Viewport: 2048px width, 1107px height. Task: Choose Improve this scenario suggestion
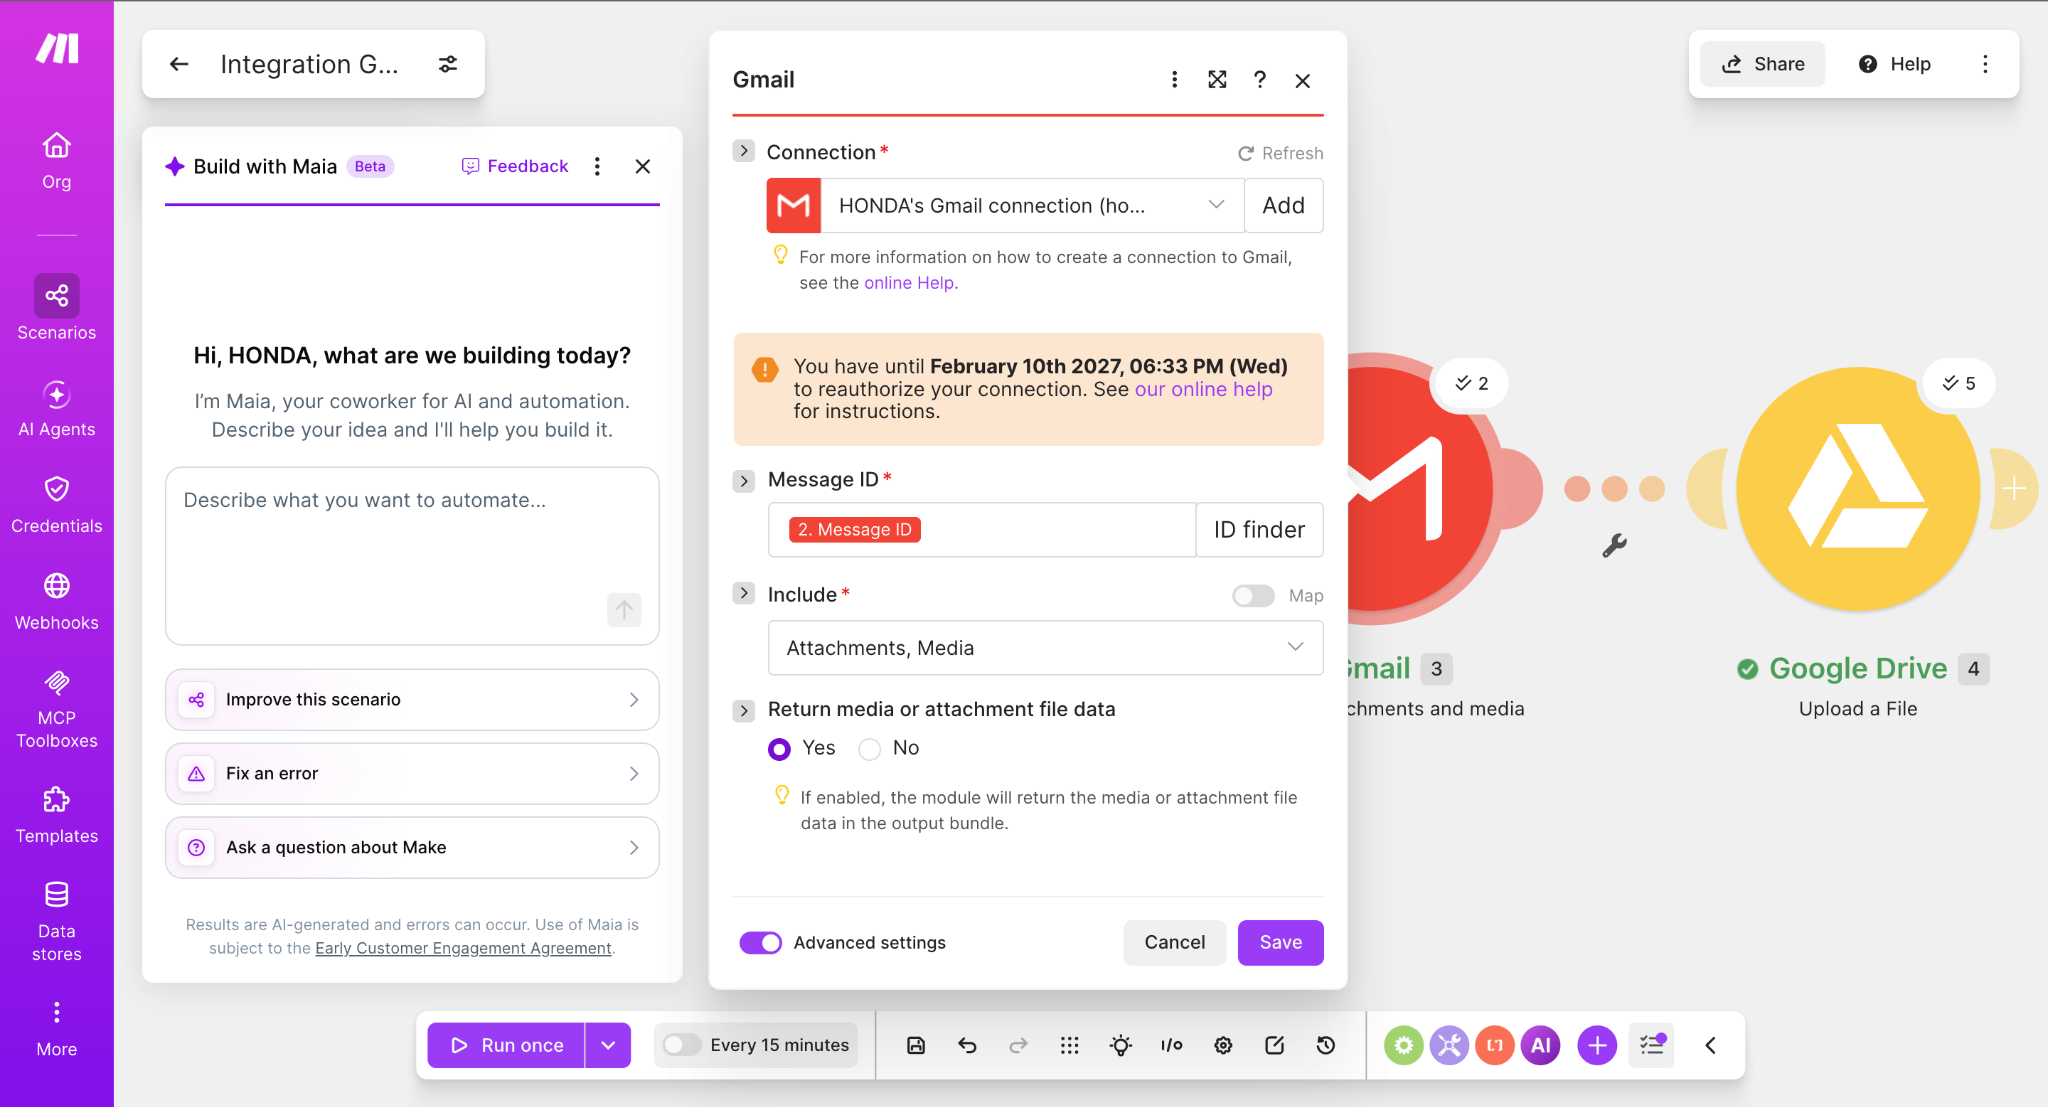point(412,700)
